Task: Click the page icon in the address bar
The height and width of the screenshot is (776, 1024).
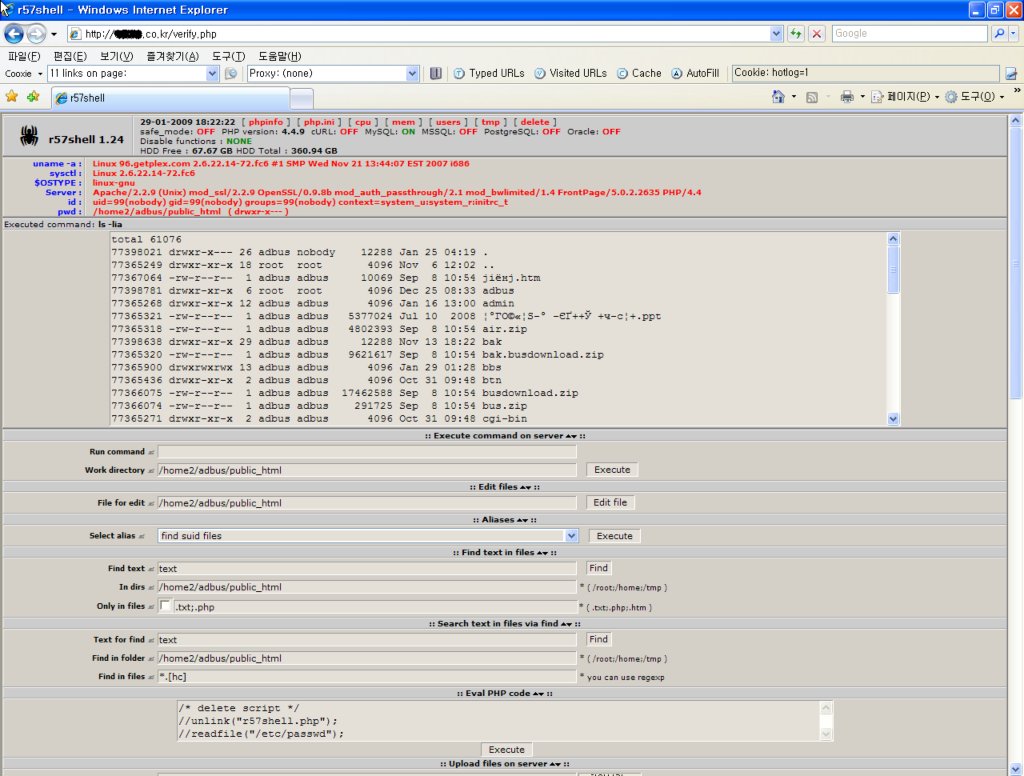Action: pos(75,34)
